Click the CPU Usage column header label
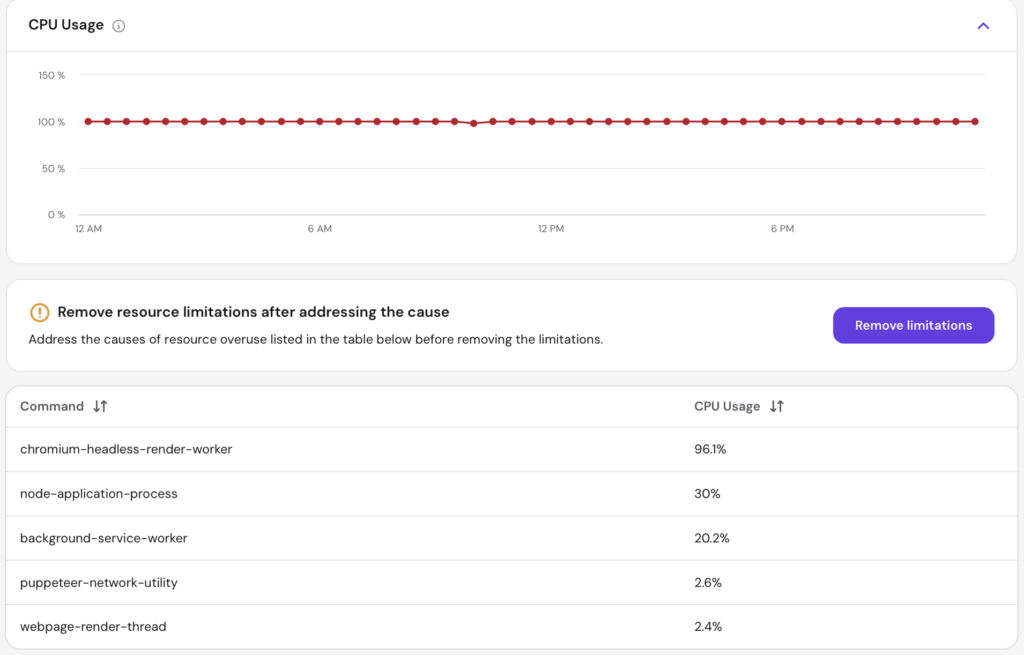1024x655 pixels. click(x=727, y=406)
